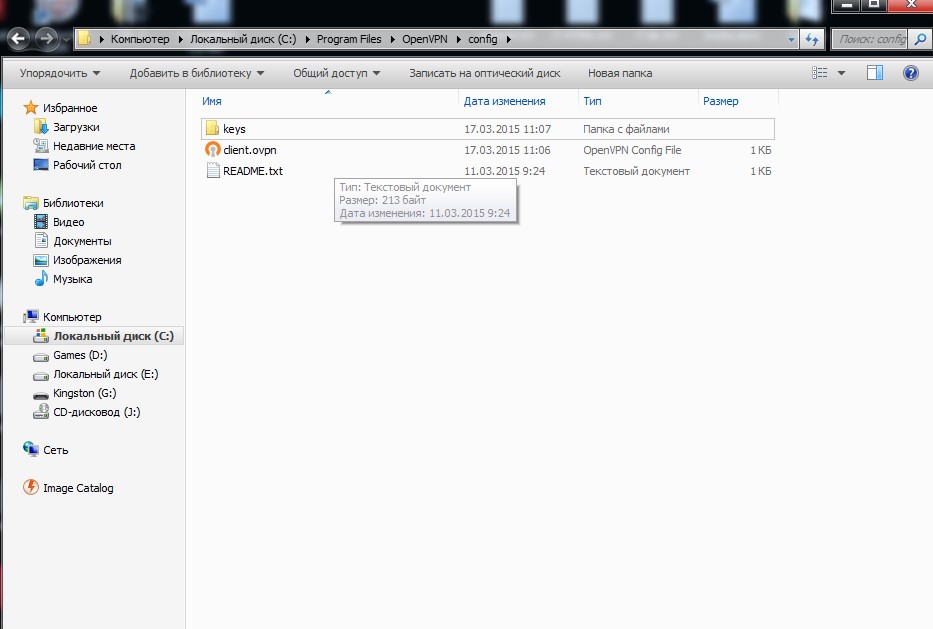
Task: Open Избранное favorites star in sidebar
Action: [31, 108]
